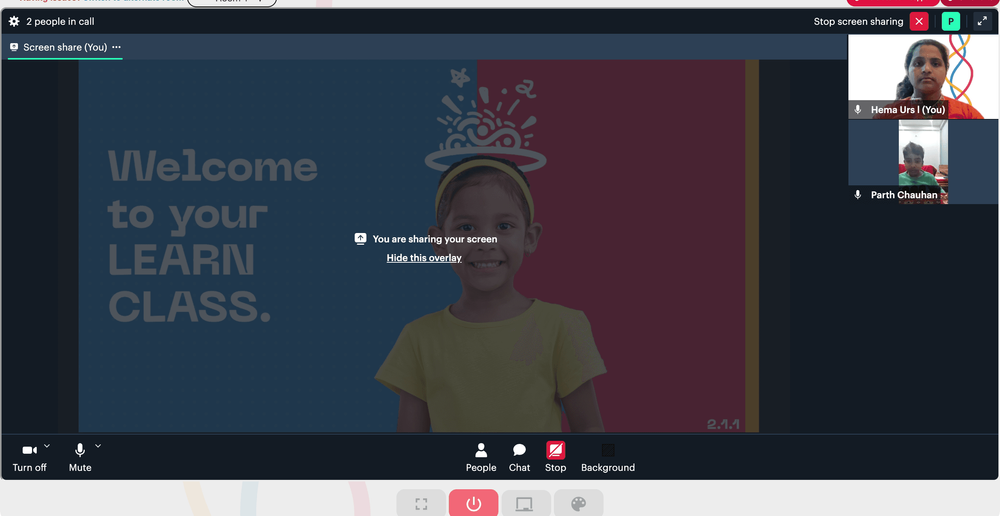The height and width of the screenshot is (516, 1000).
Task: Select the Screen share (You) tab
Action: (x=65, y=47)
